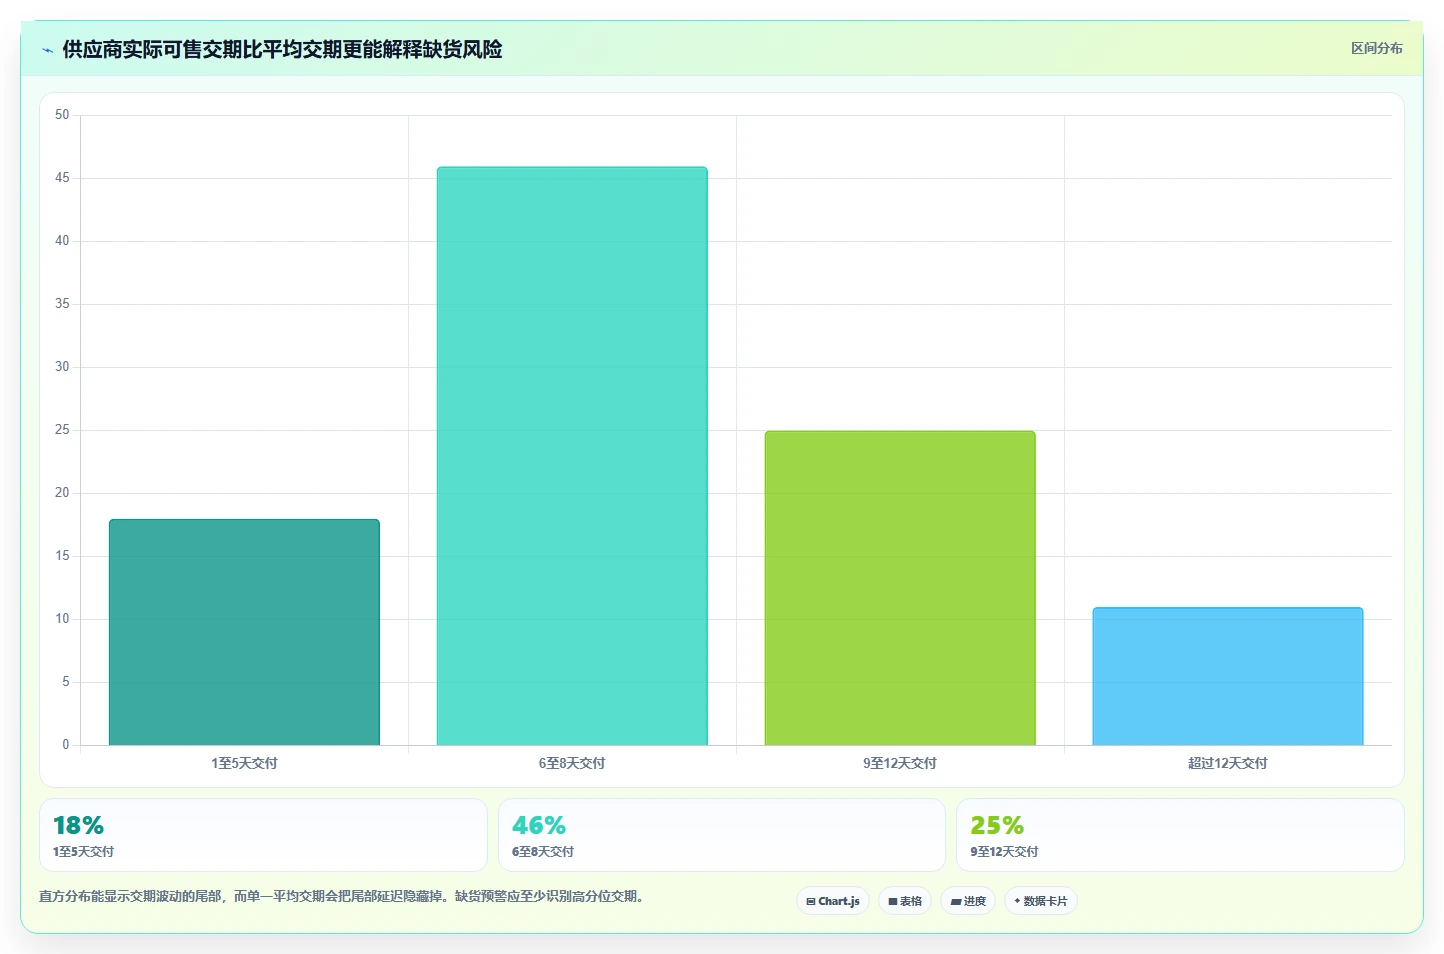The image size is (1444, 954).
Task: Click the footnote text starting 直方分布能显示
Action: [x=342, y=896]
